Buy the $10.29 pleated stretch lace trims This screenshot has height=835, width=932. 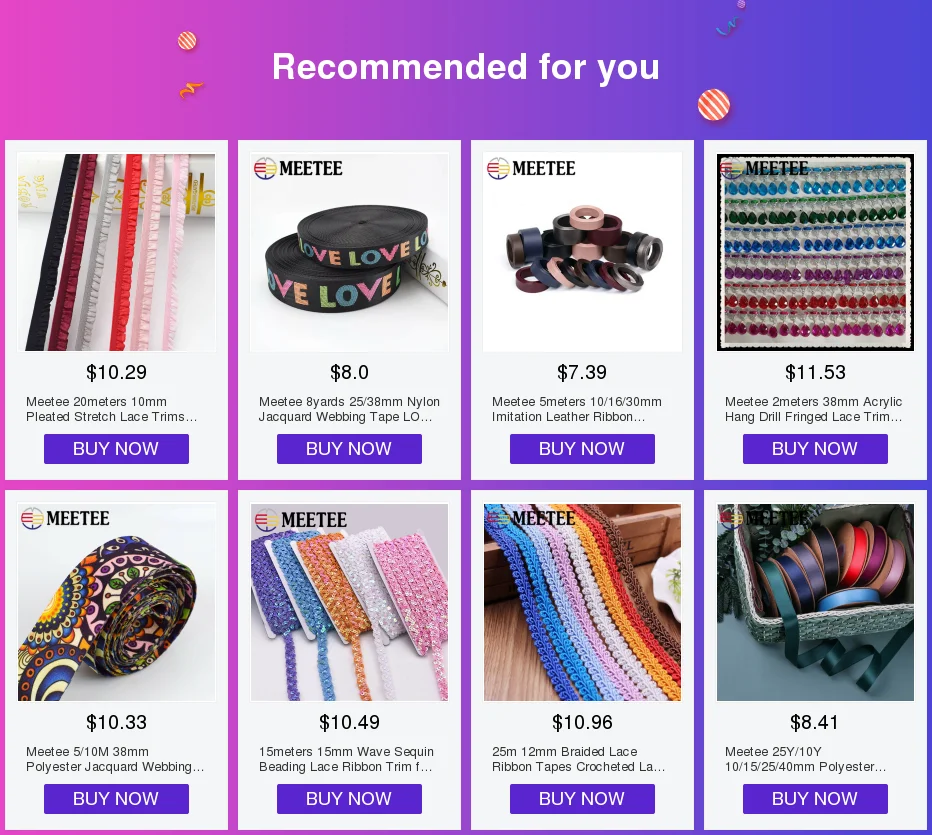116,449
